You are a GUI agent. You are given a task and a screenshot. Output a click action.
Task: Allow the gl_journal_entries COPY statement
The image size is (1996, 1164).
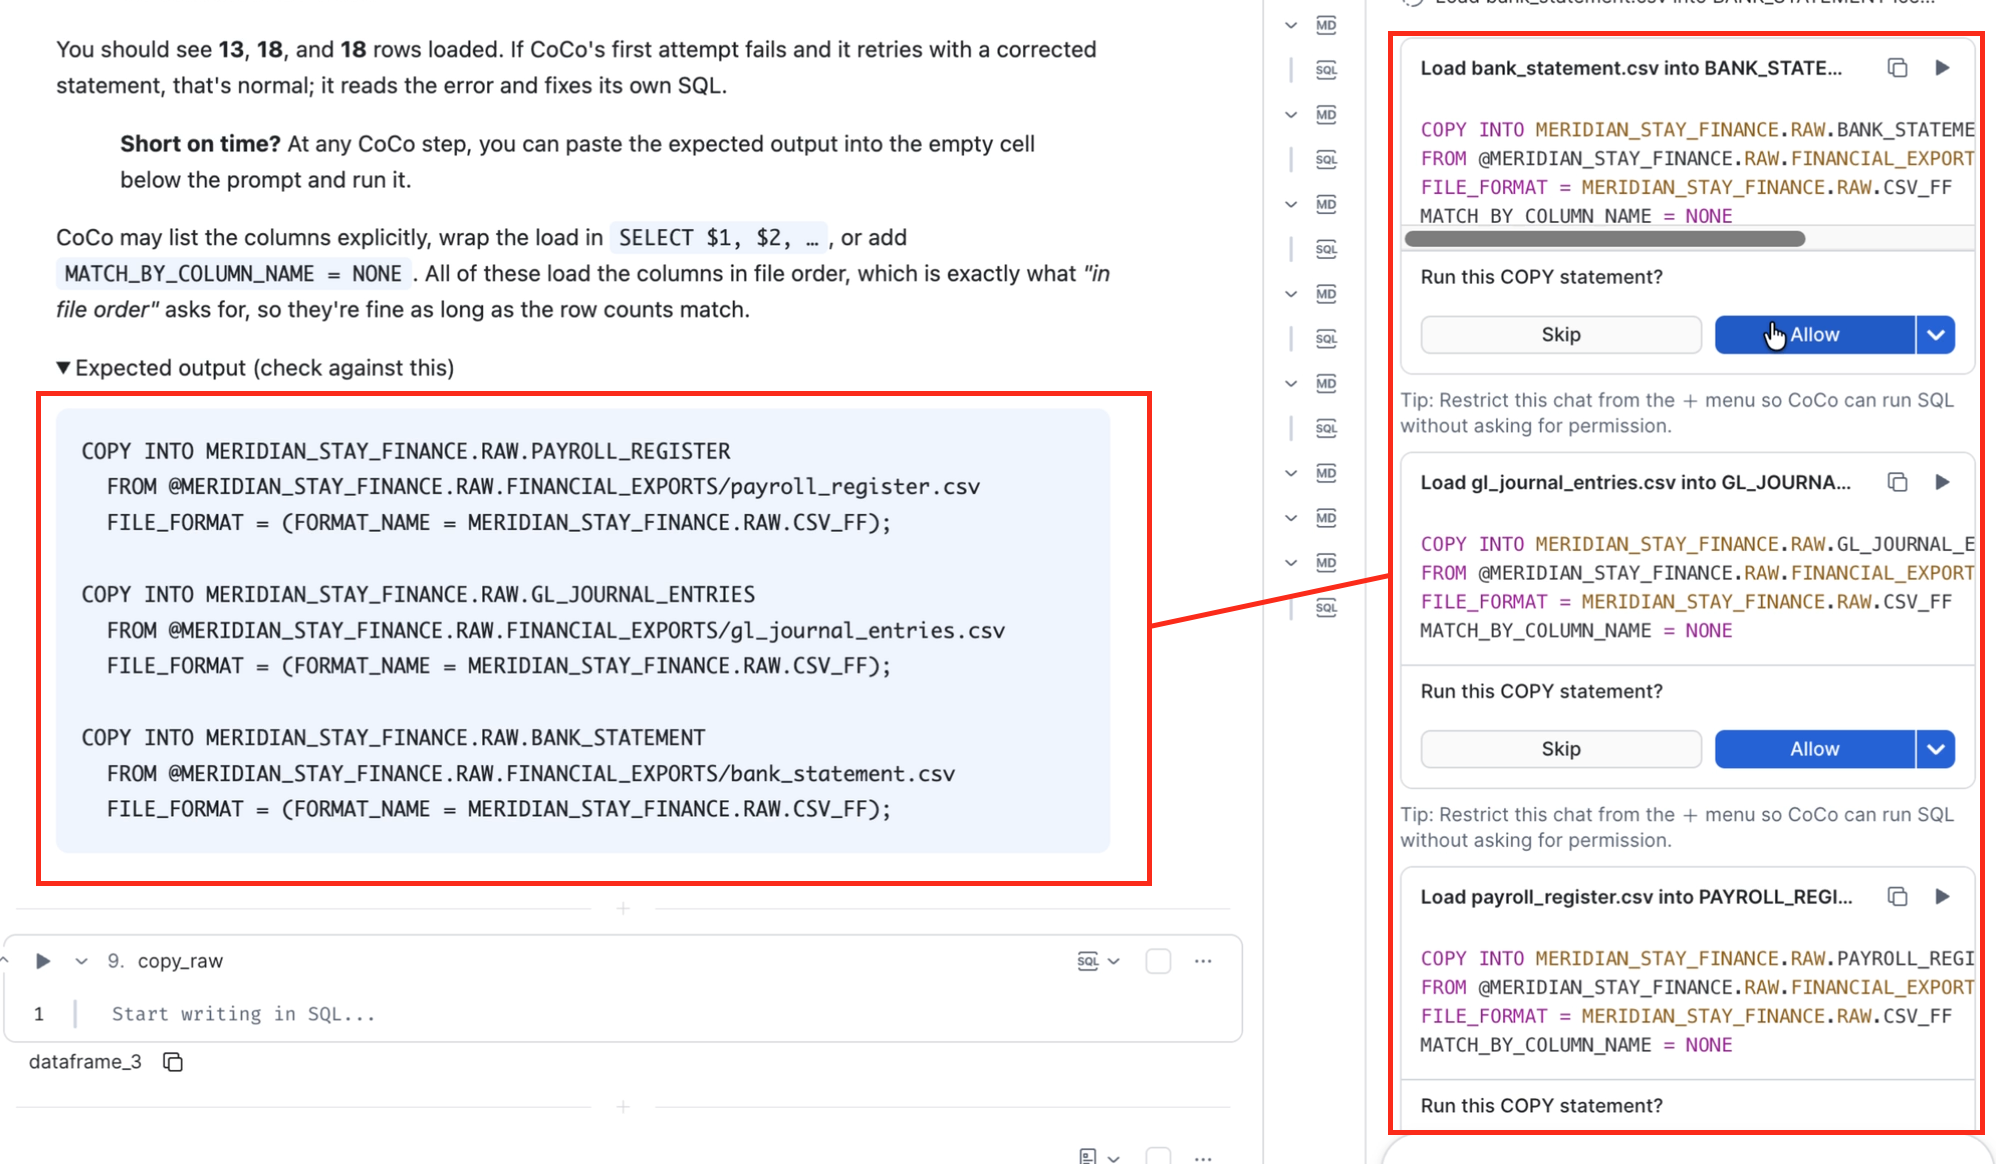point(1814,749)
